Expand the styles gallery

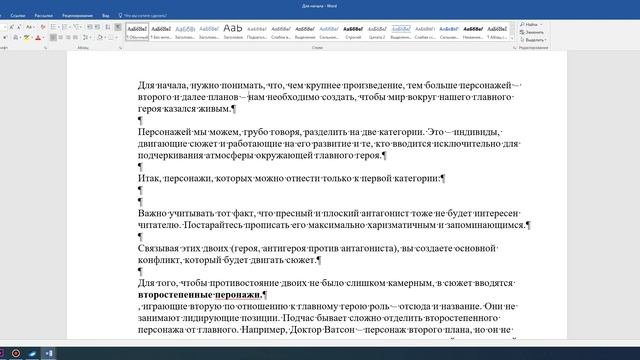click(x=512, y=38)
